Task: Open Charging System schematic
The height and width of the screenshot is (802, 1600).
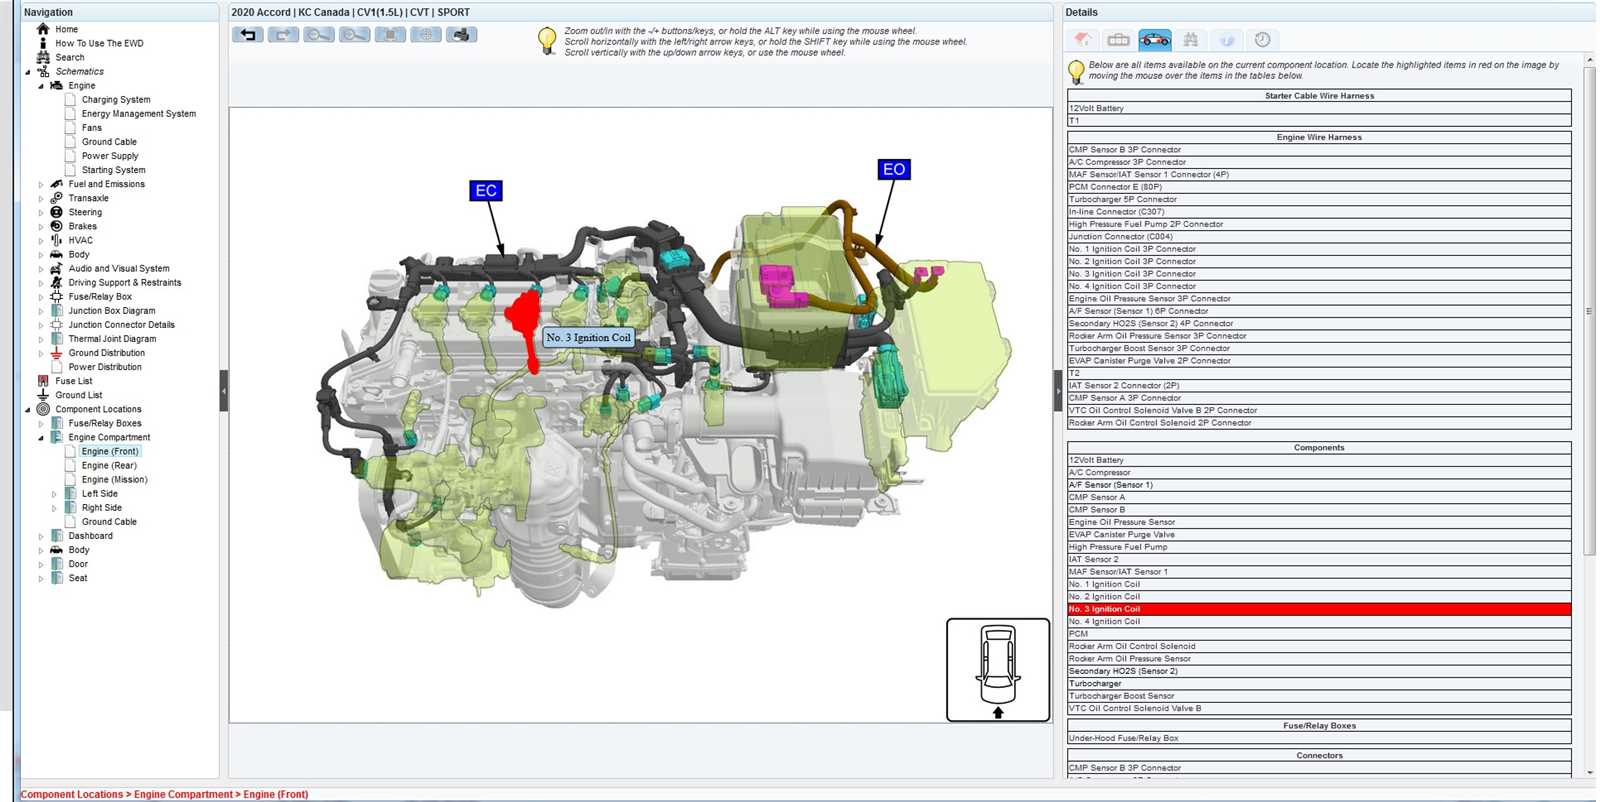Action: (116, 100)
